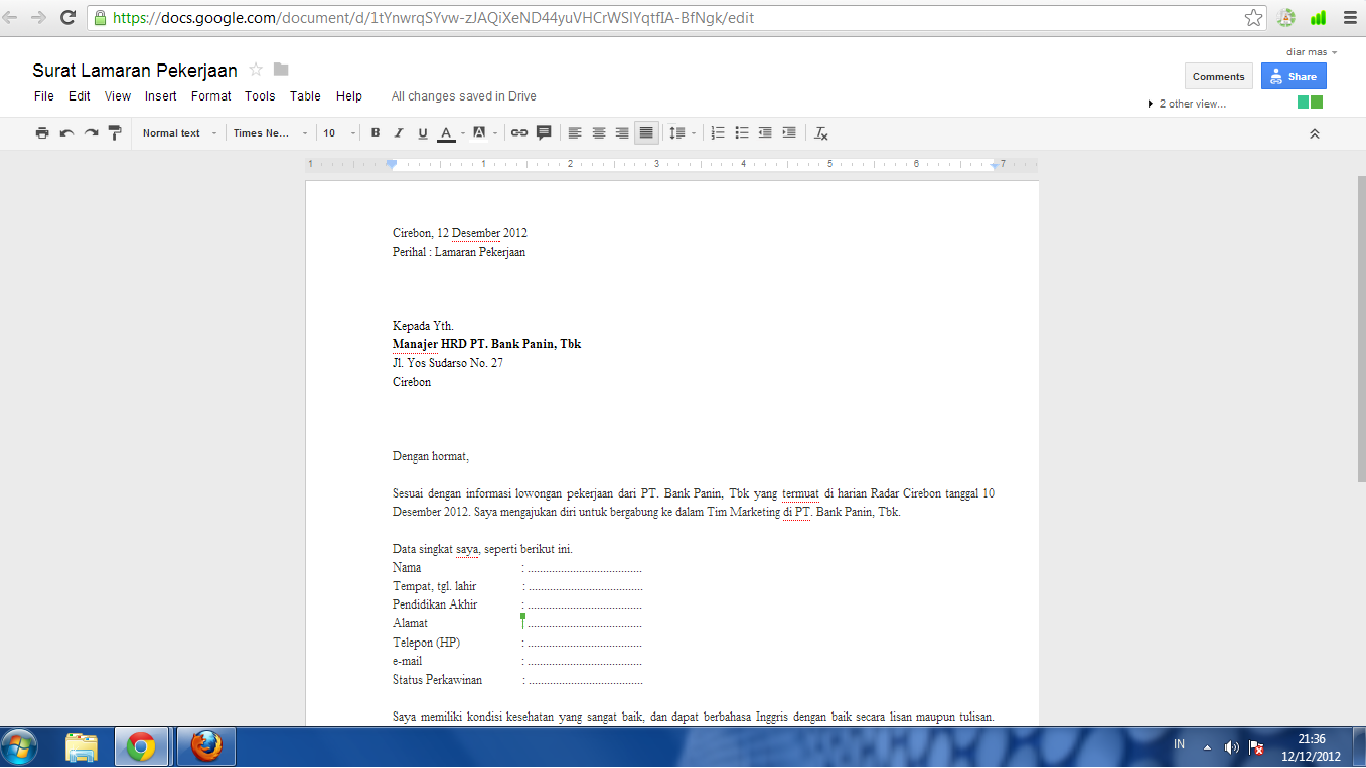Open the View menu
Image resolution: width=1366 pixels, height=768 pixels.
[118, 96]
